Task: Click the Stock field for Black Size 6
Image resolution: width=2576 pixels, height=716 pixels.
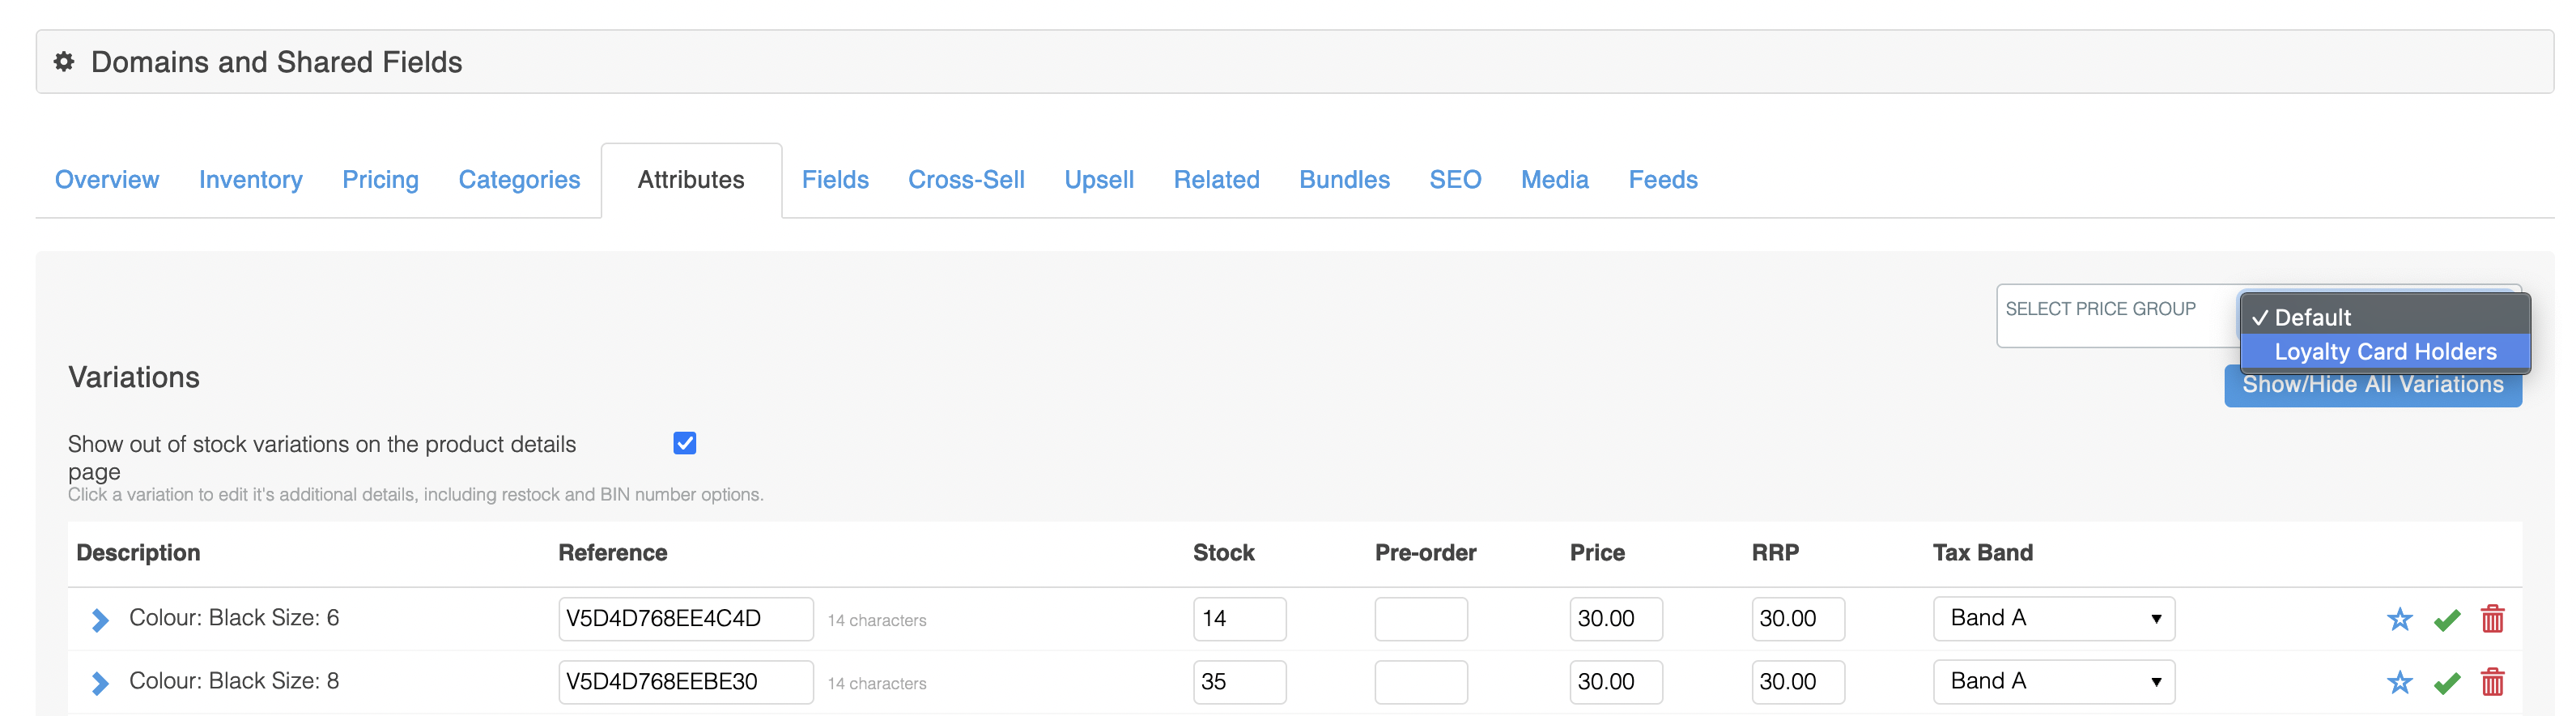Action: point(1238,619)
